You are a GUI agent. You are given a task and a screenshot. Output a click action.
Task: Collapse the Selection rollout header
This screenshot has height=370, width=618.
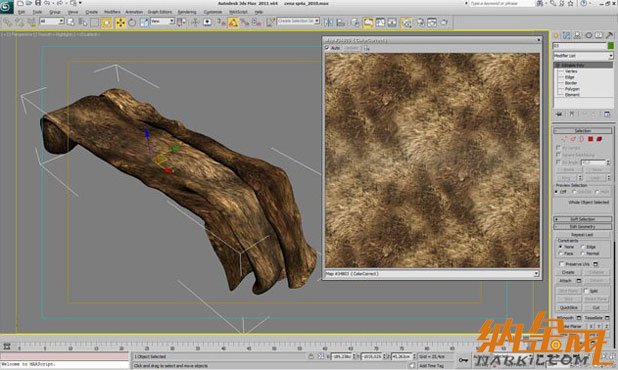583,130
